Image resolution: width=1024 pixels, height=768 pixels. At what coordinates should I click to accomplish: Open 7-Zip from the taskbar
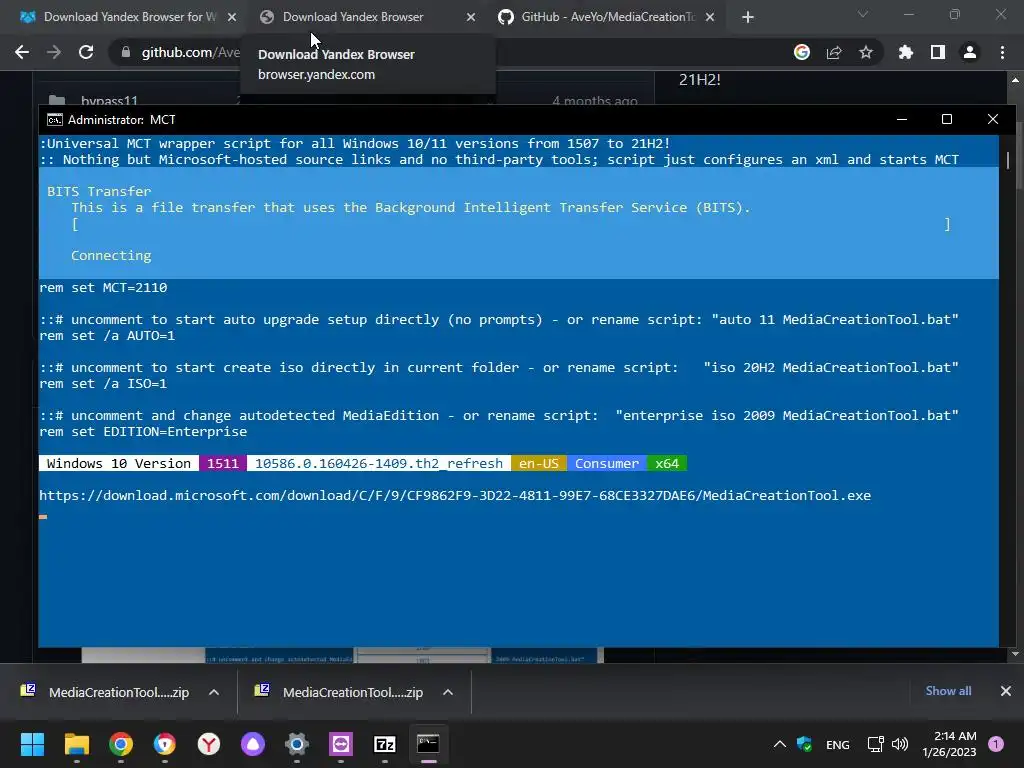click(385, 744)
